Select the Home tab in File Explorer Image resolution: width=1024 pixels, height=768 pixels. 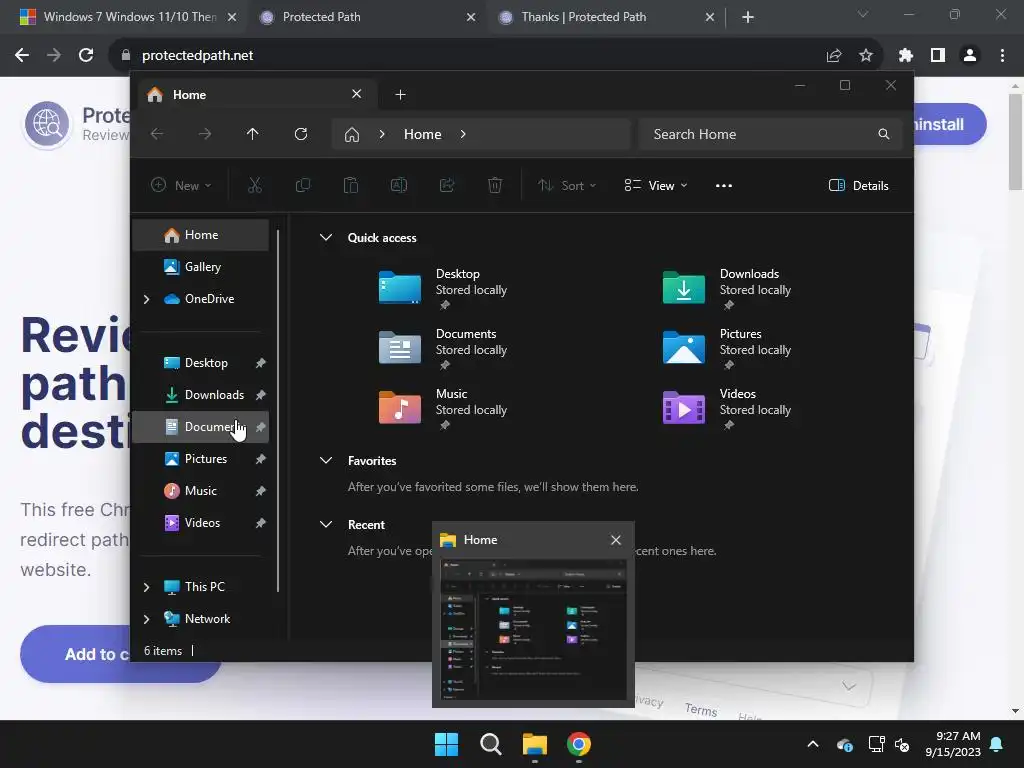255,95
